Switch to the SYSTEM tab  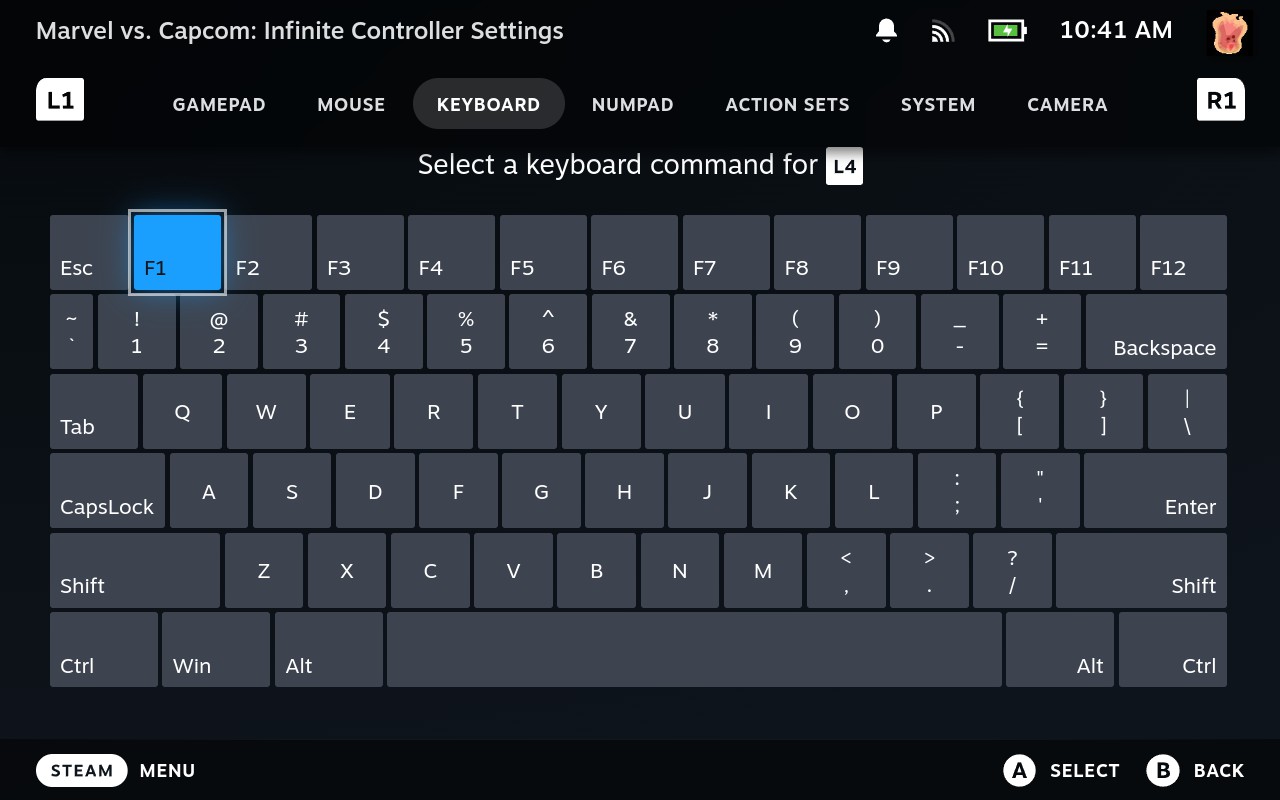click(938, 104)
